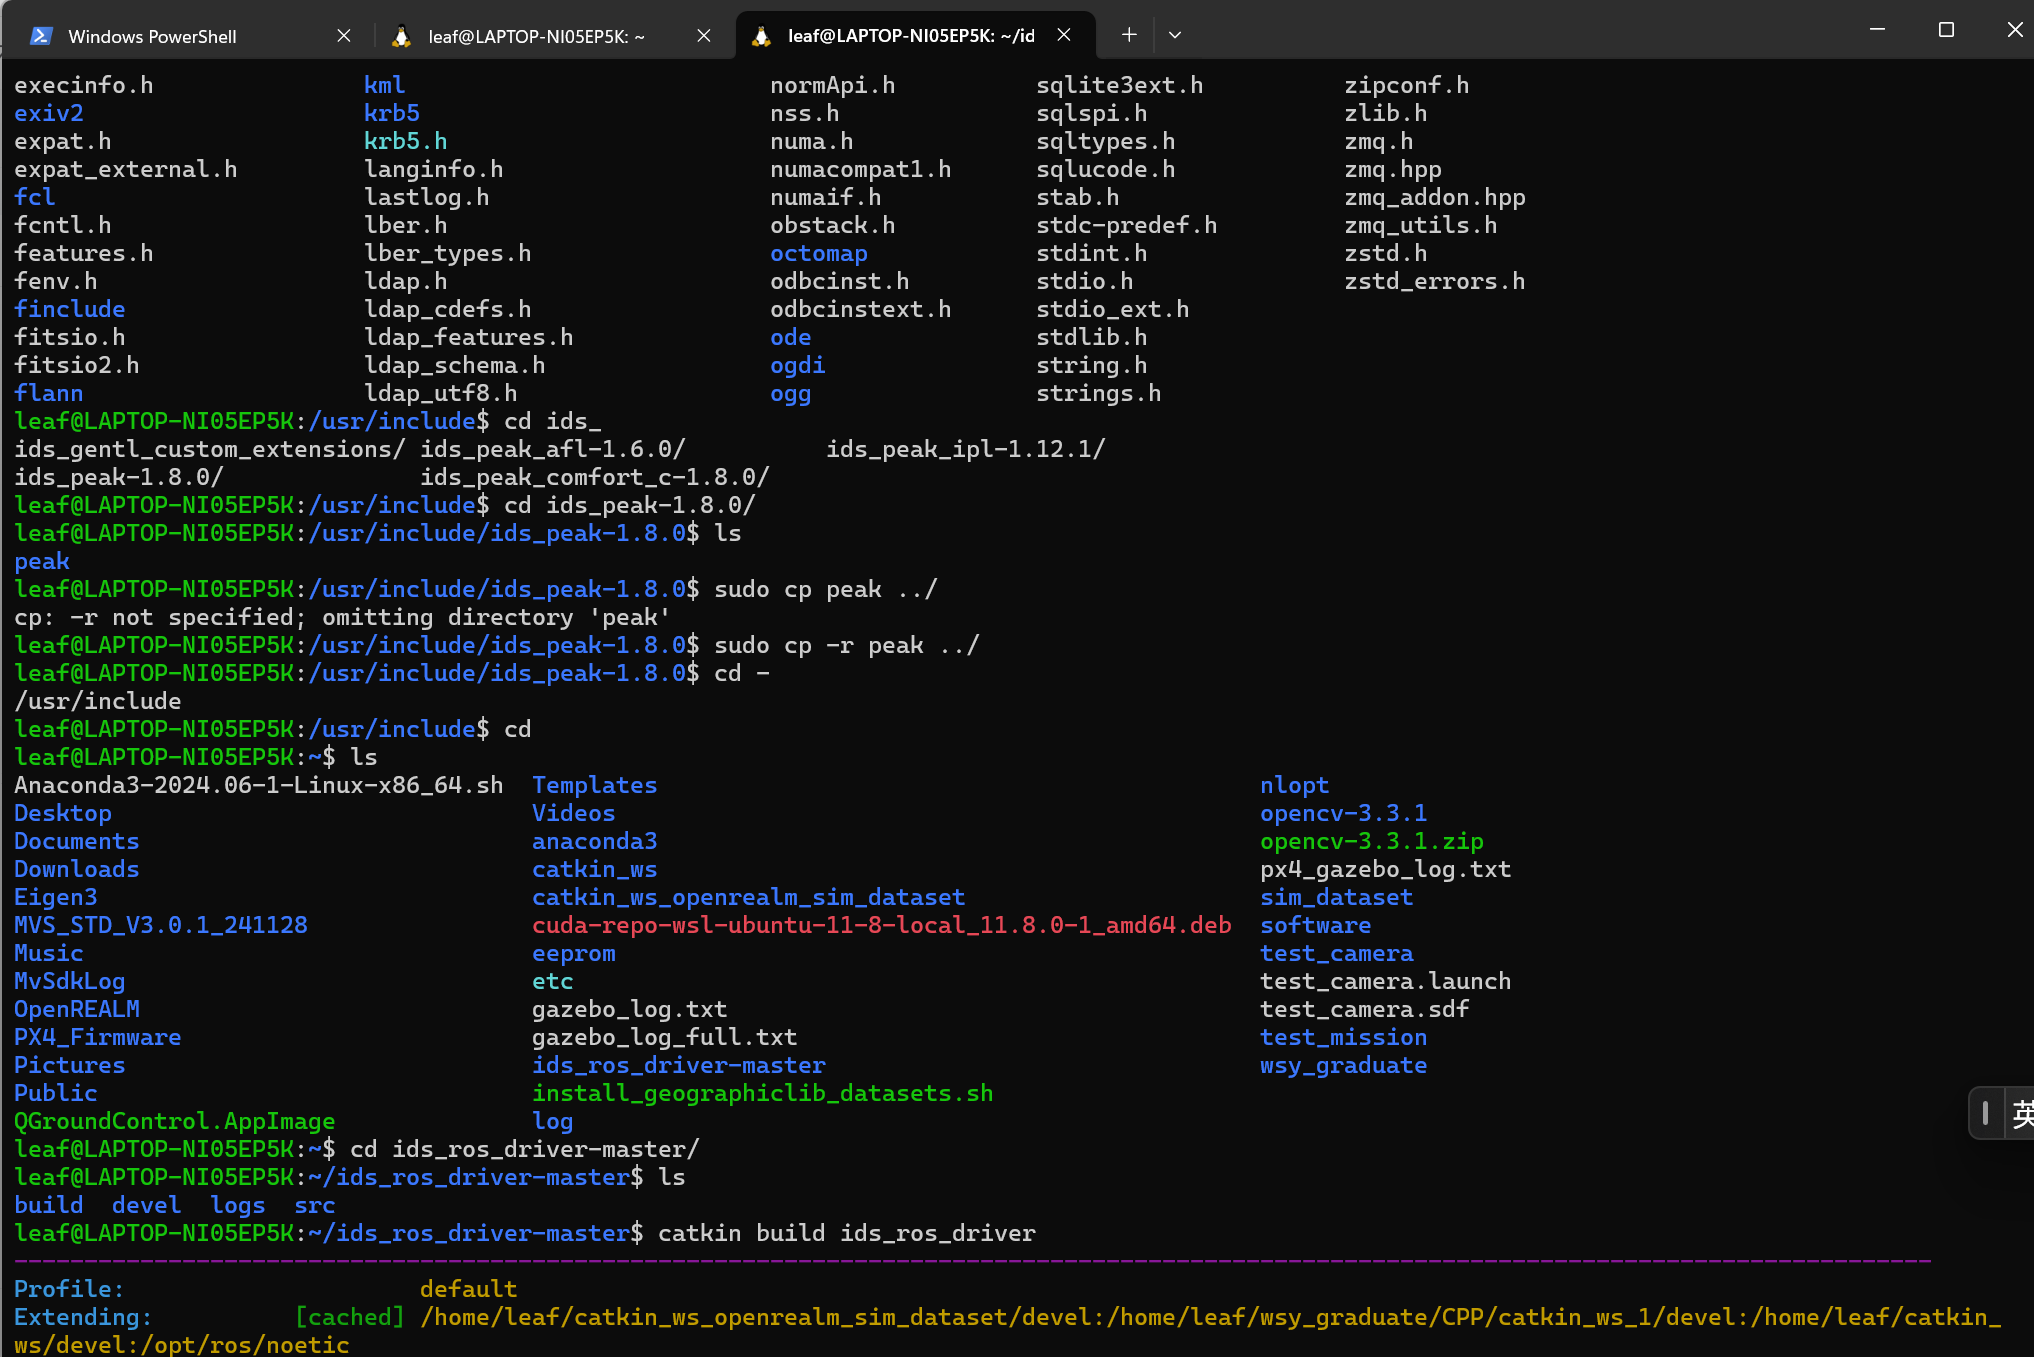Click the red cuda-repo-wsl-ubuntu .deb filename

tap(881, 925)
